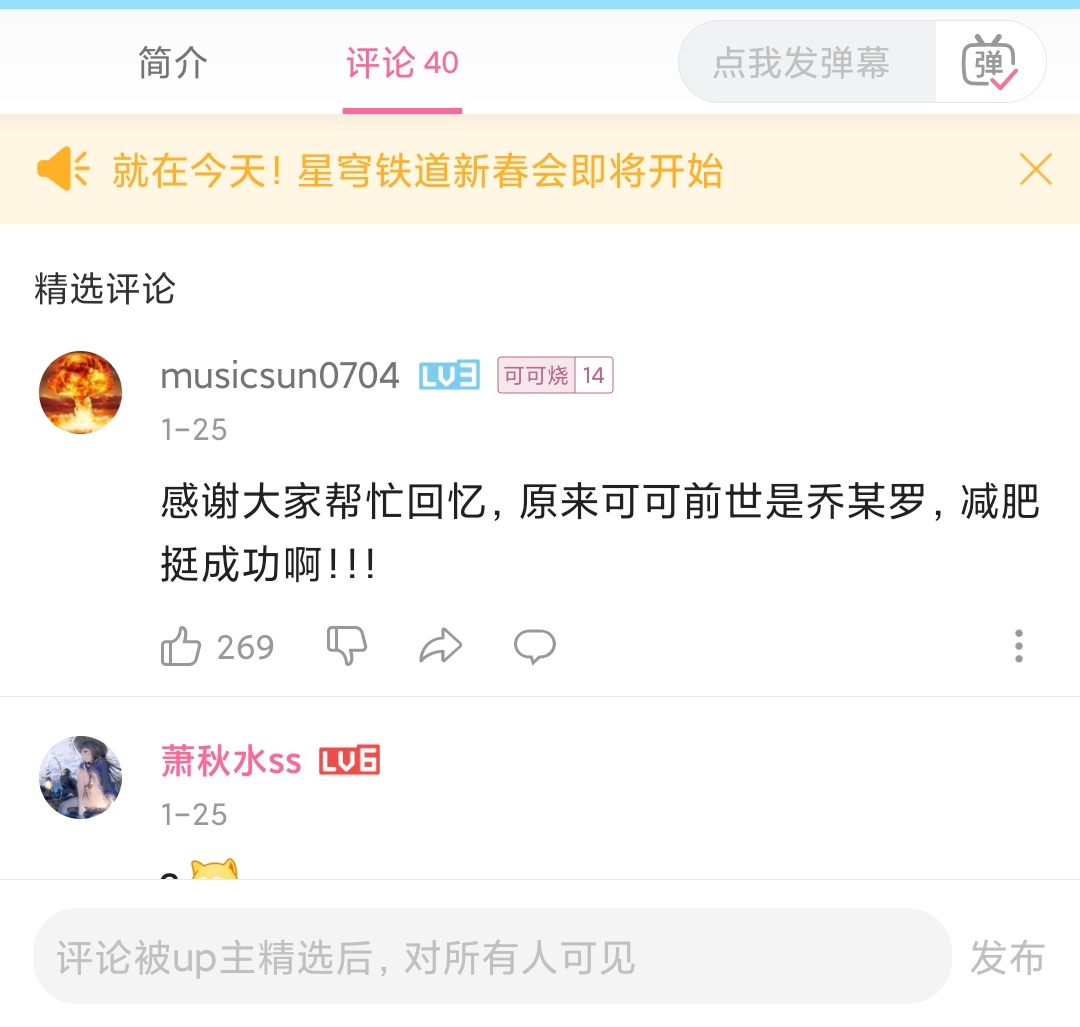Like musicsun0704's comment with thumbs up
This screenshot has height=1027, width=1080.
[181, 646]
